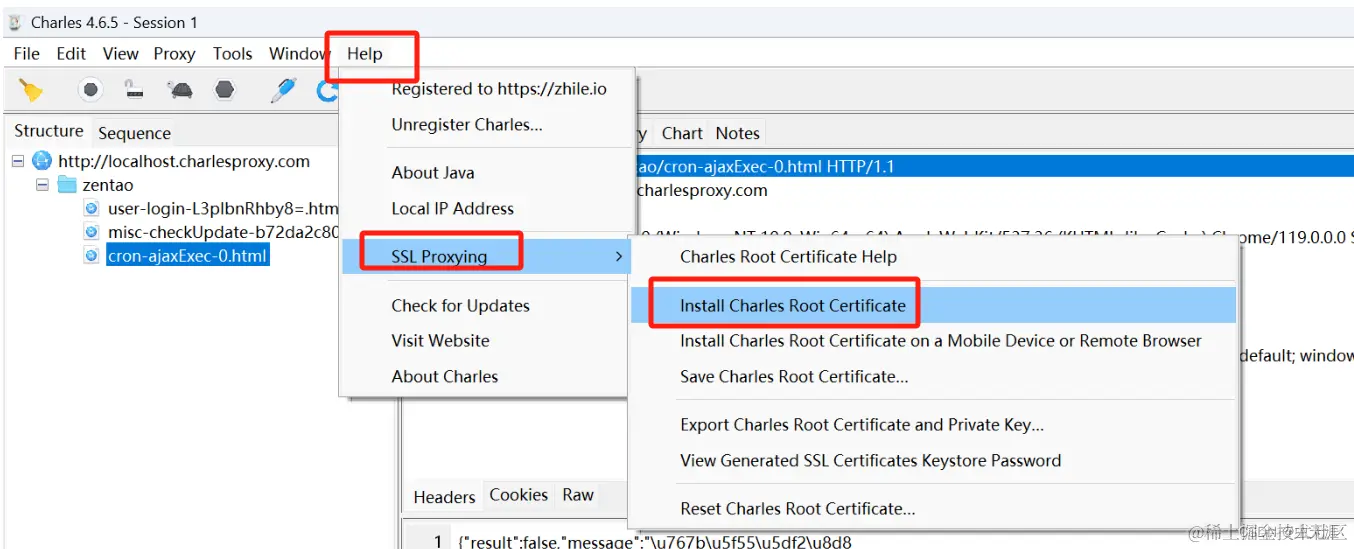1354x549 pixels.
Task: Click the globe icon of localhost.charlesproxy.com
Action: tap(42, 161)
